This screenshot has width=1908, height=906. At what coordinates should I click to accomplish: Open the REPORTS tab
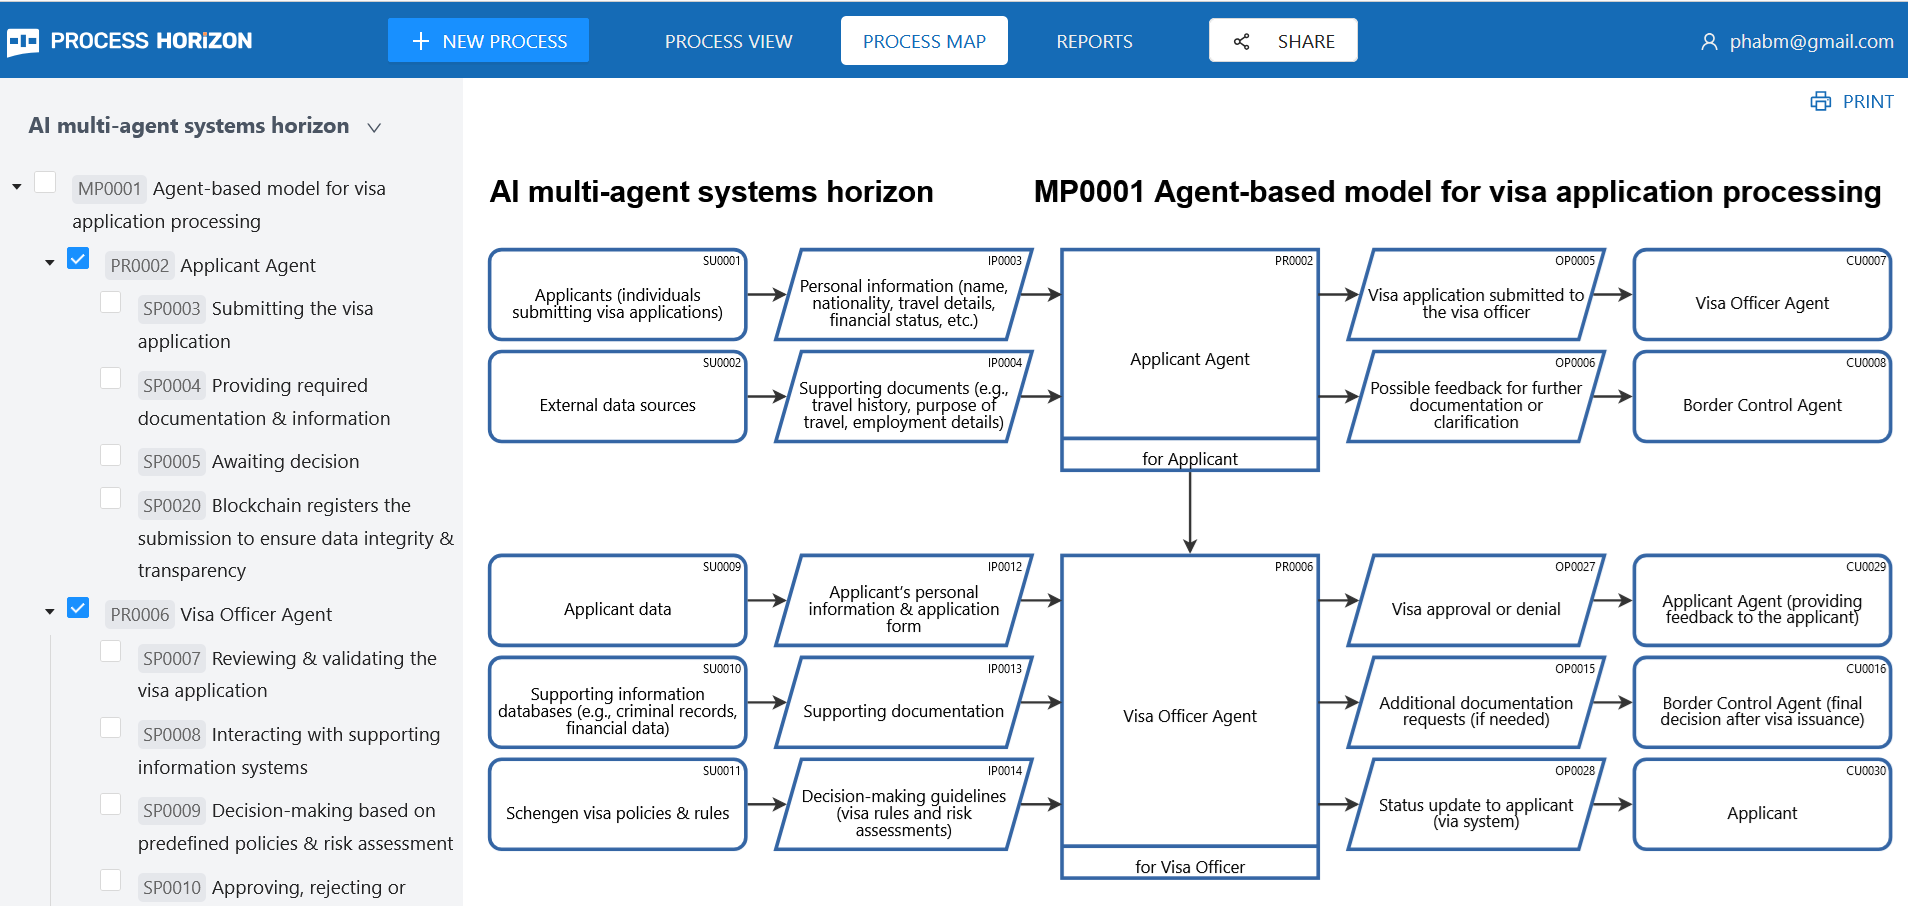pos(1094,41)
